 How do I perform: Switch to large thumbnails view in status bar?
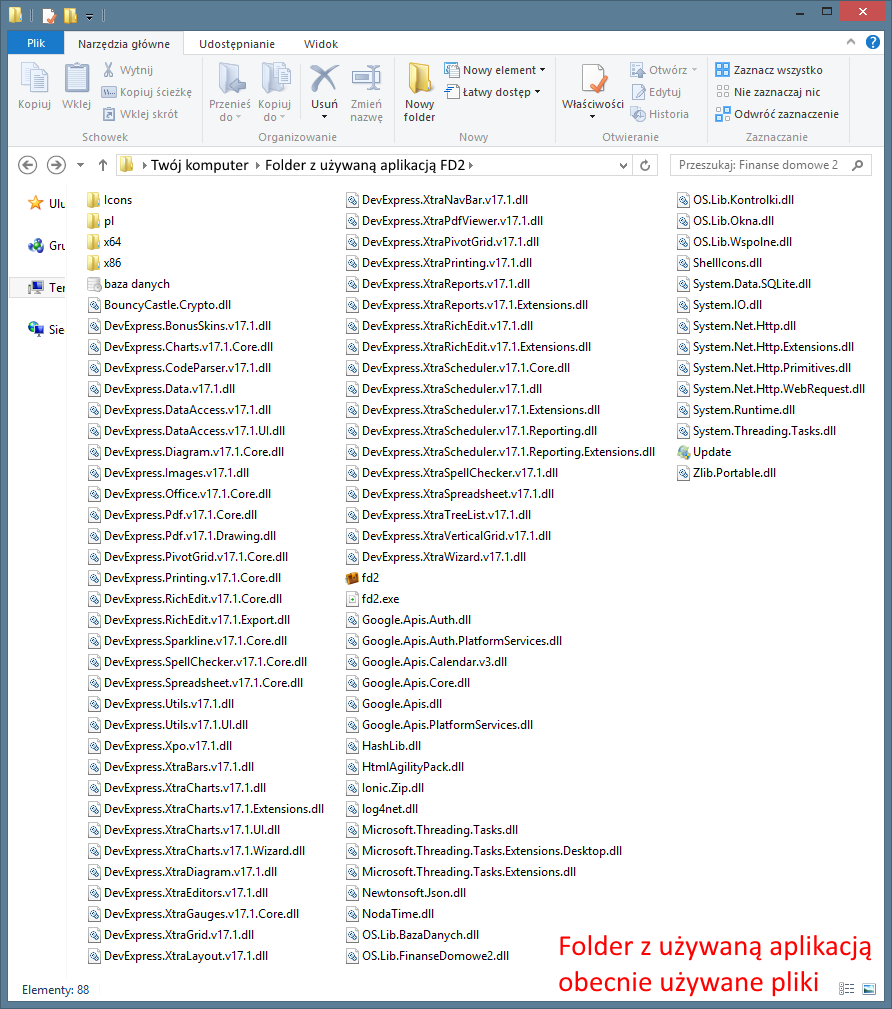pos(868,989)
